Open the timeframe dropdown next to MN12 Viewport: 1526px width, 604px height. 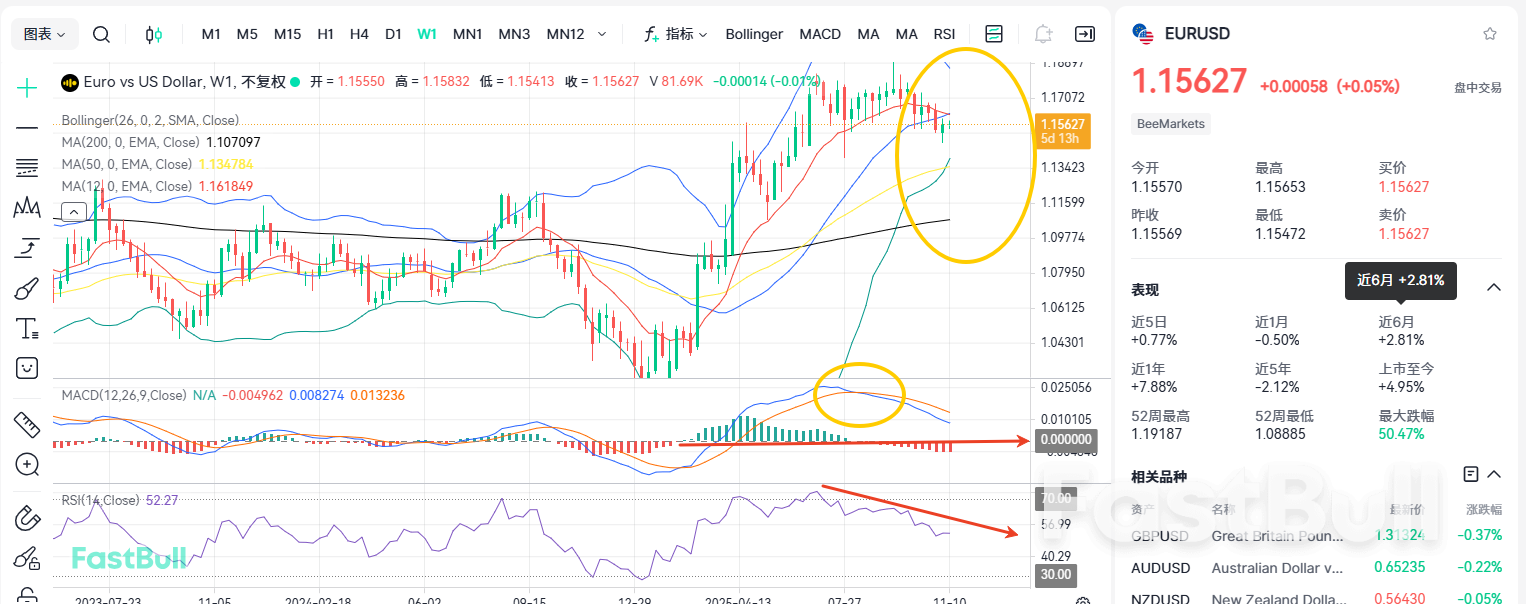point(602,33)
